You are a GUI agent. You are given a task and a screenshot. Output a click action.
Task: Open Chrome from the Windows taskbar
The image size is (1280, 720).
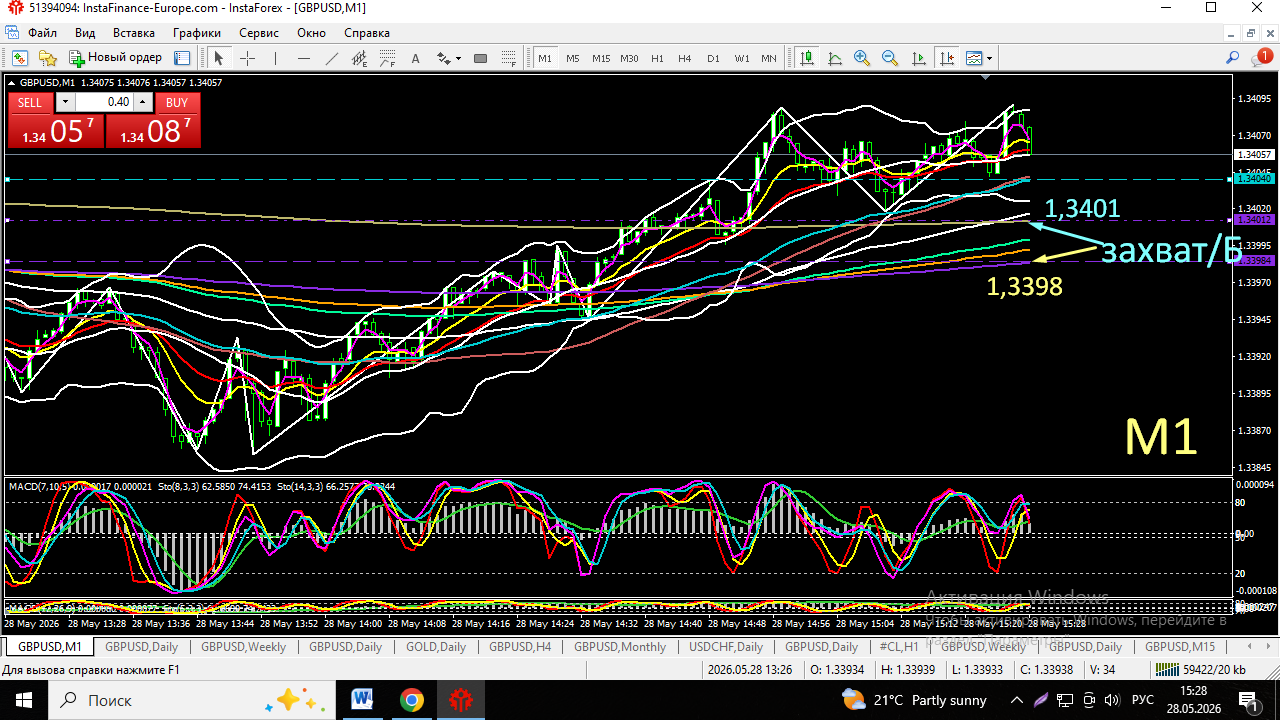(x=412, y=699)
